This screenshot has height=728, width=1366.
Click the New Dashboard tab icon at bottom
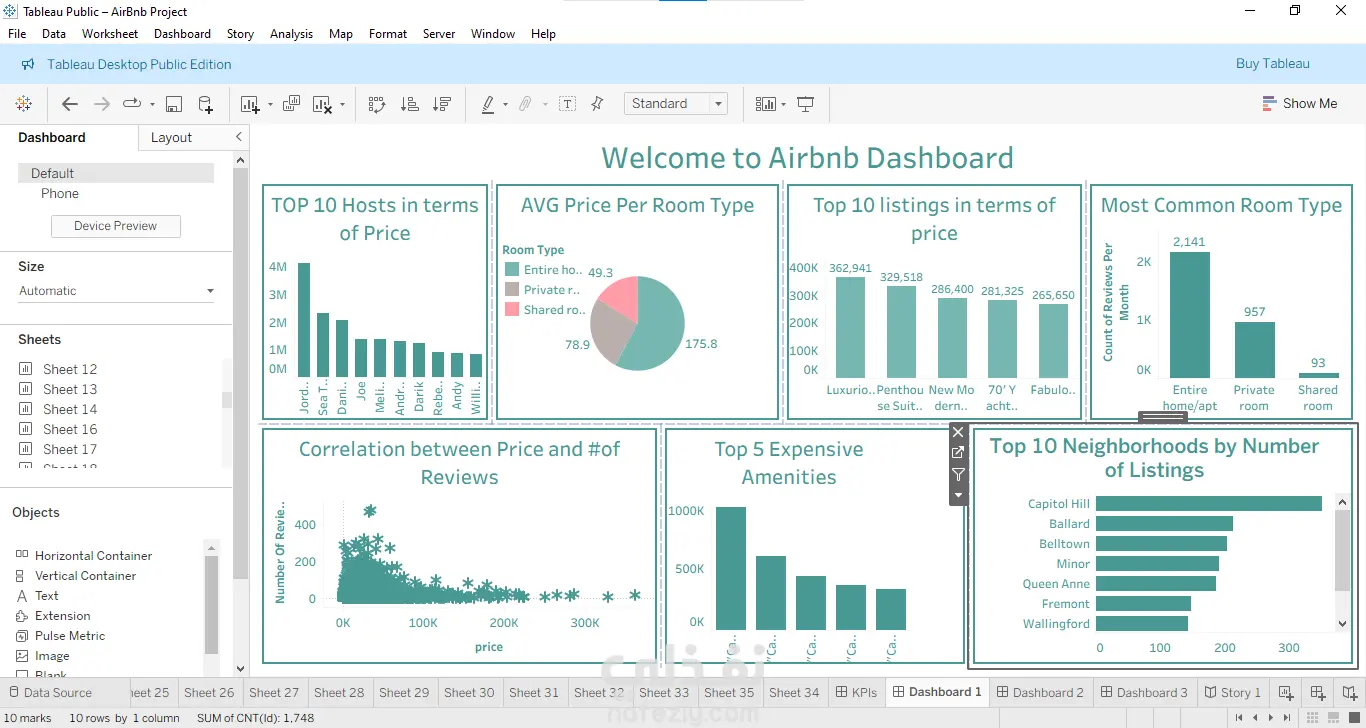pyautogui.click(x=1318, y=692)
